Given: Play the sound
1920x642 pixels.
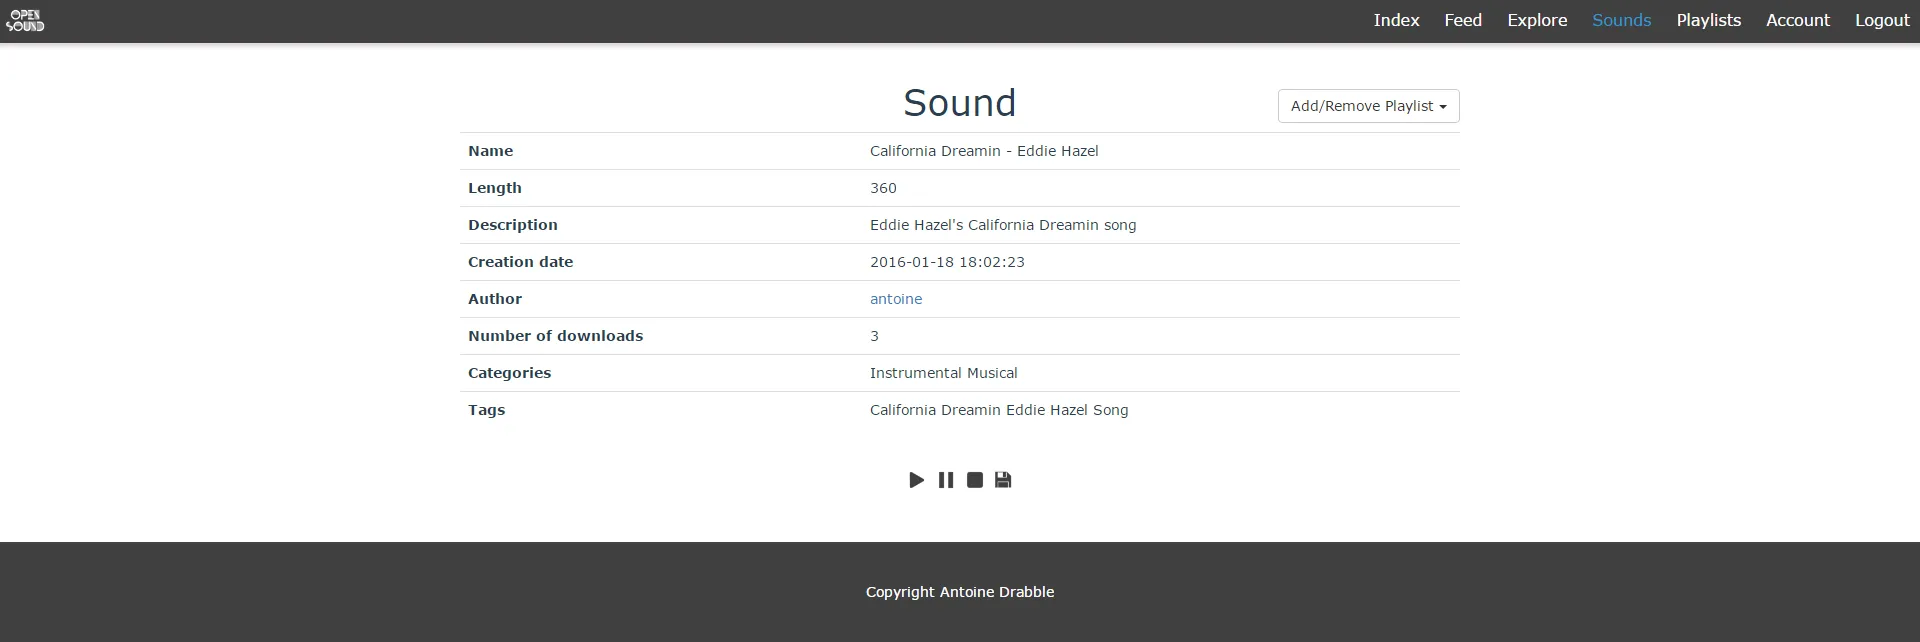Looking at the screenshot, I should 916,480.
